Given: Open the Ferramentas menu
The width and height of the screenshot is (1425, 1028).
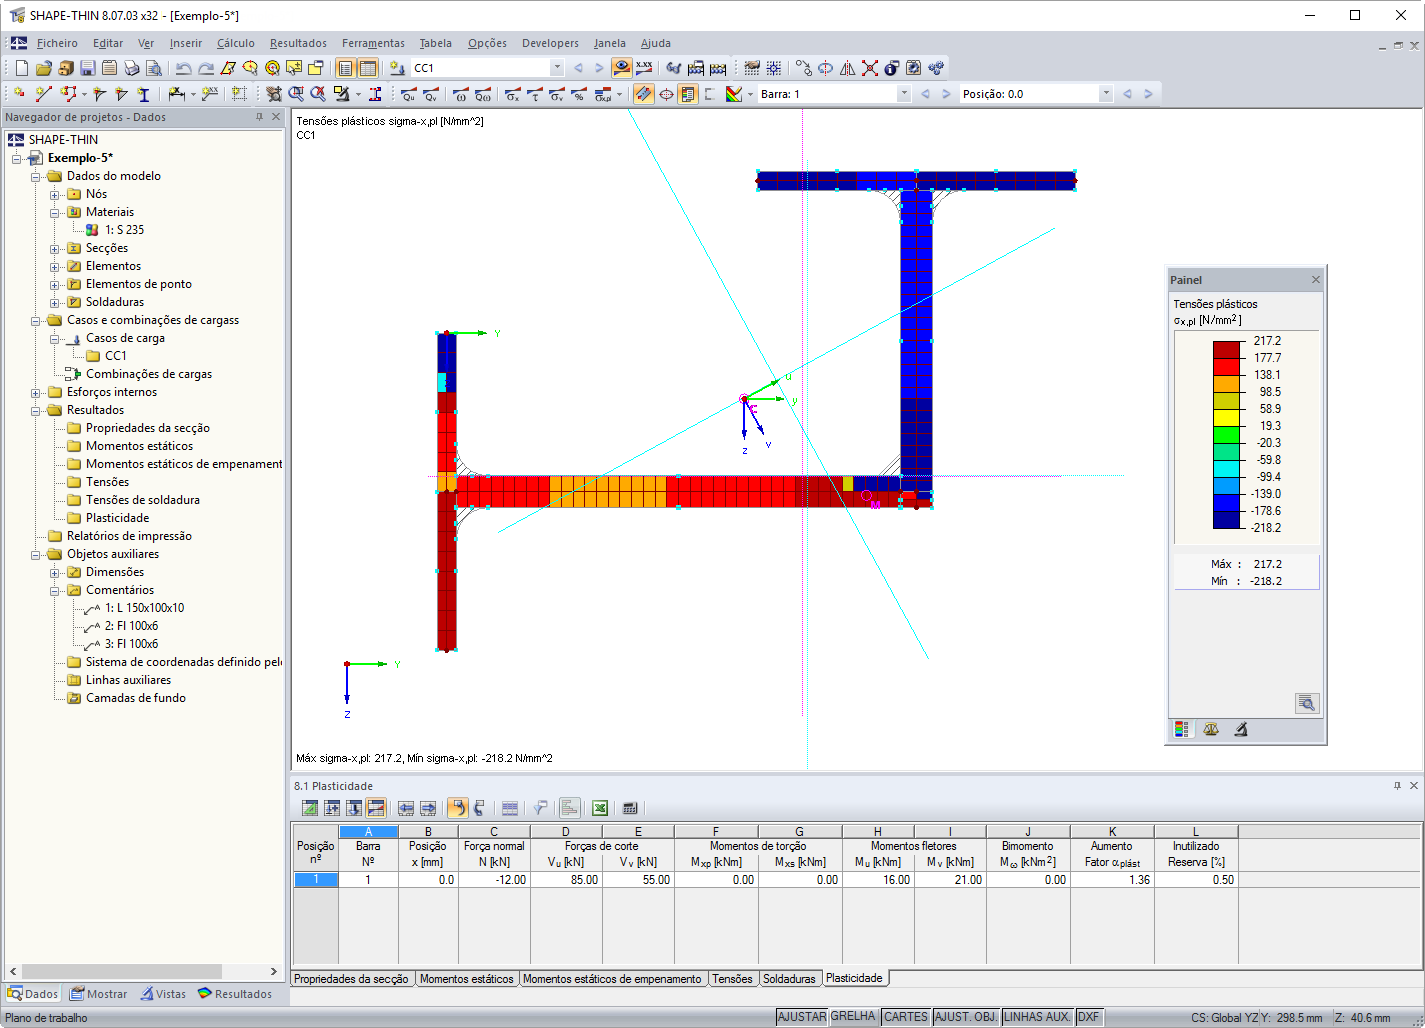Looking at the screenshot, I should [x=373, y=43].
